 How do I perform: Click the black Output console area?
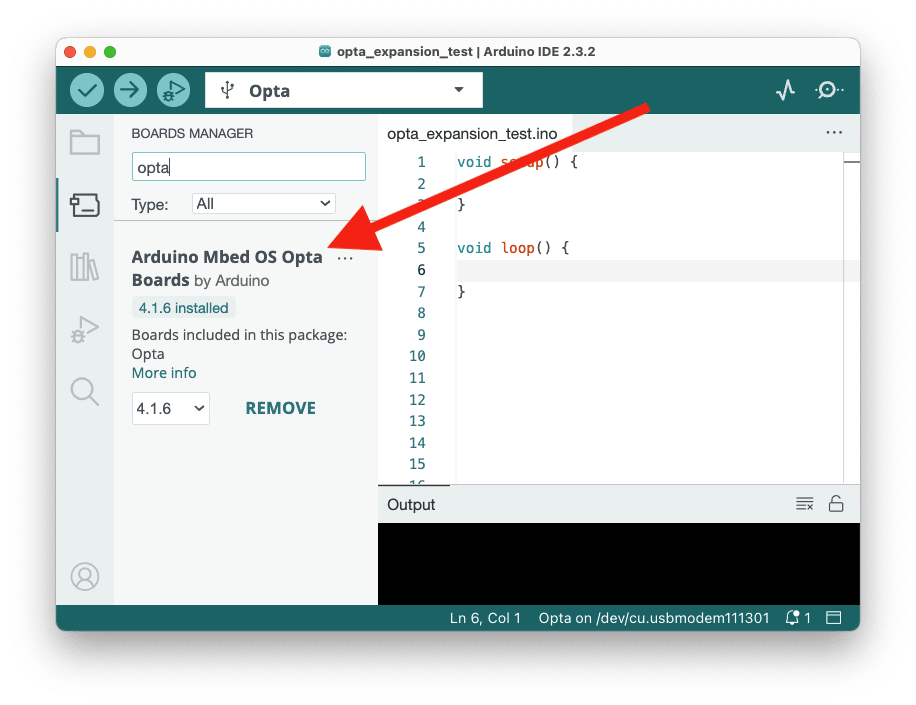(619, 564)
